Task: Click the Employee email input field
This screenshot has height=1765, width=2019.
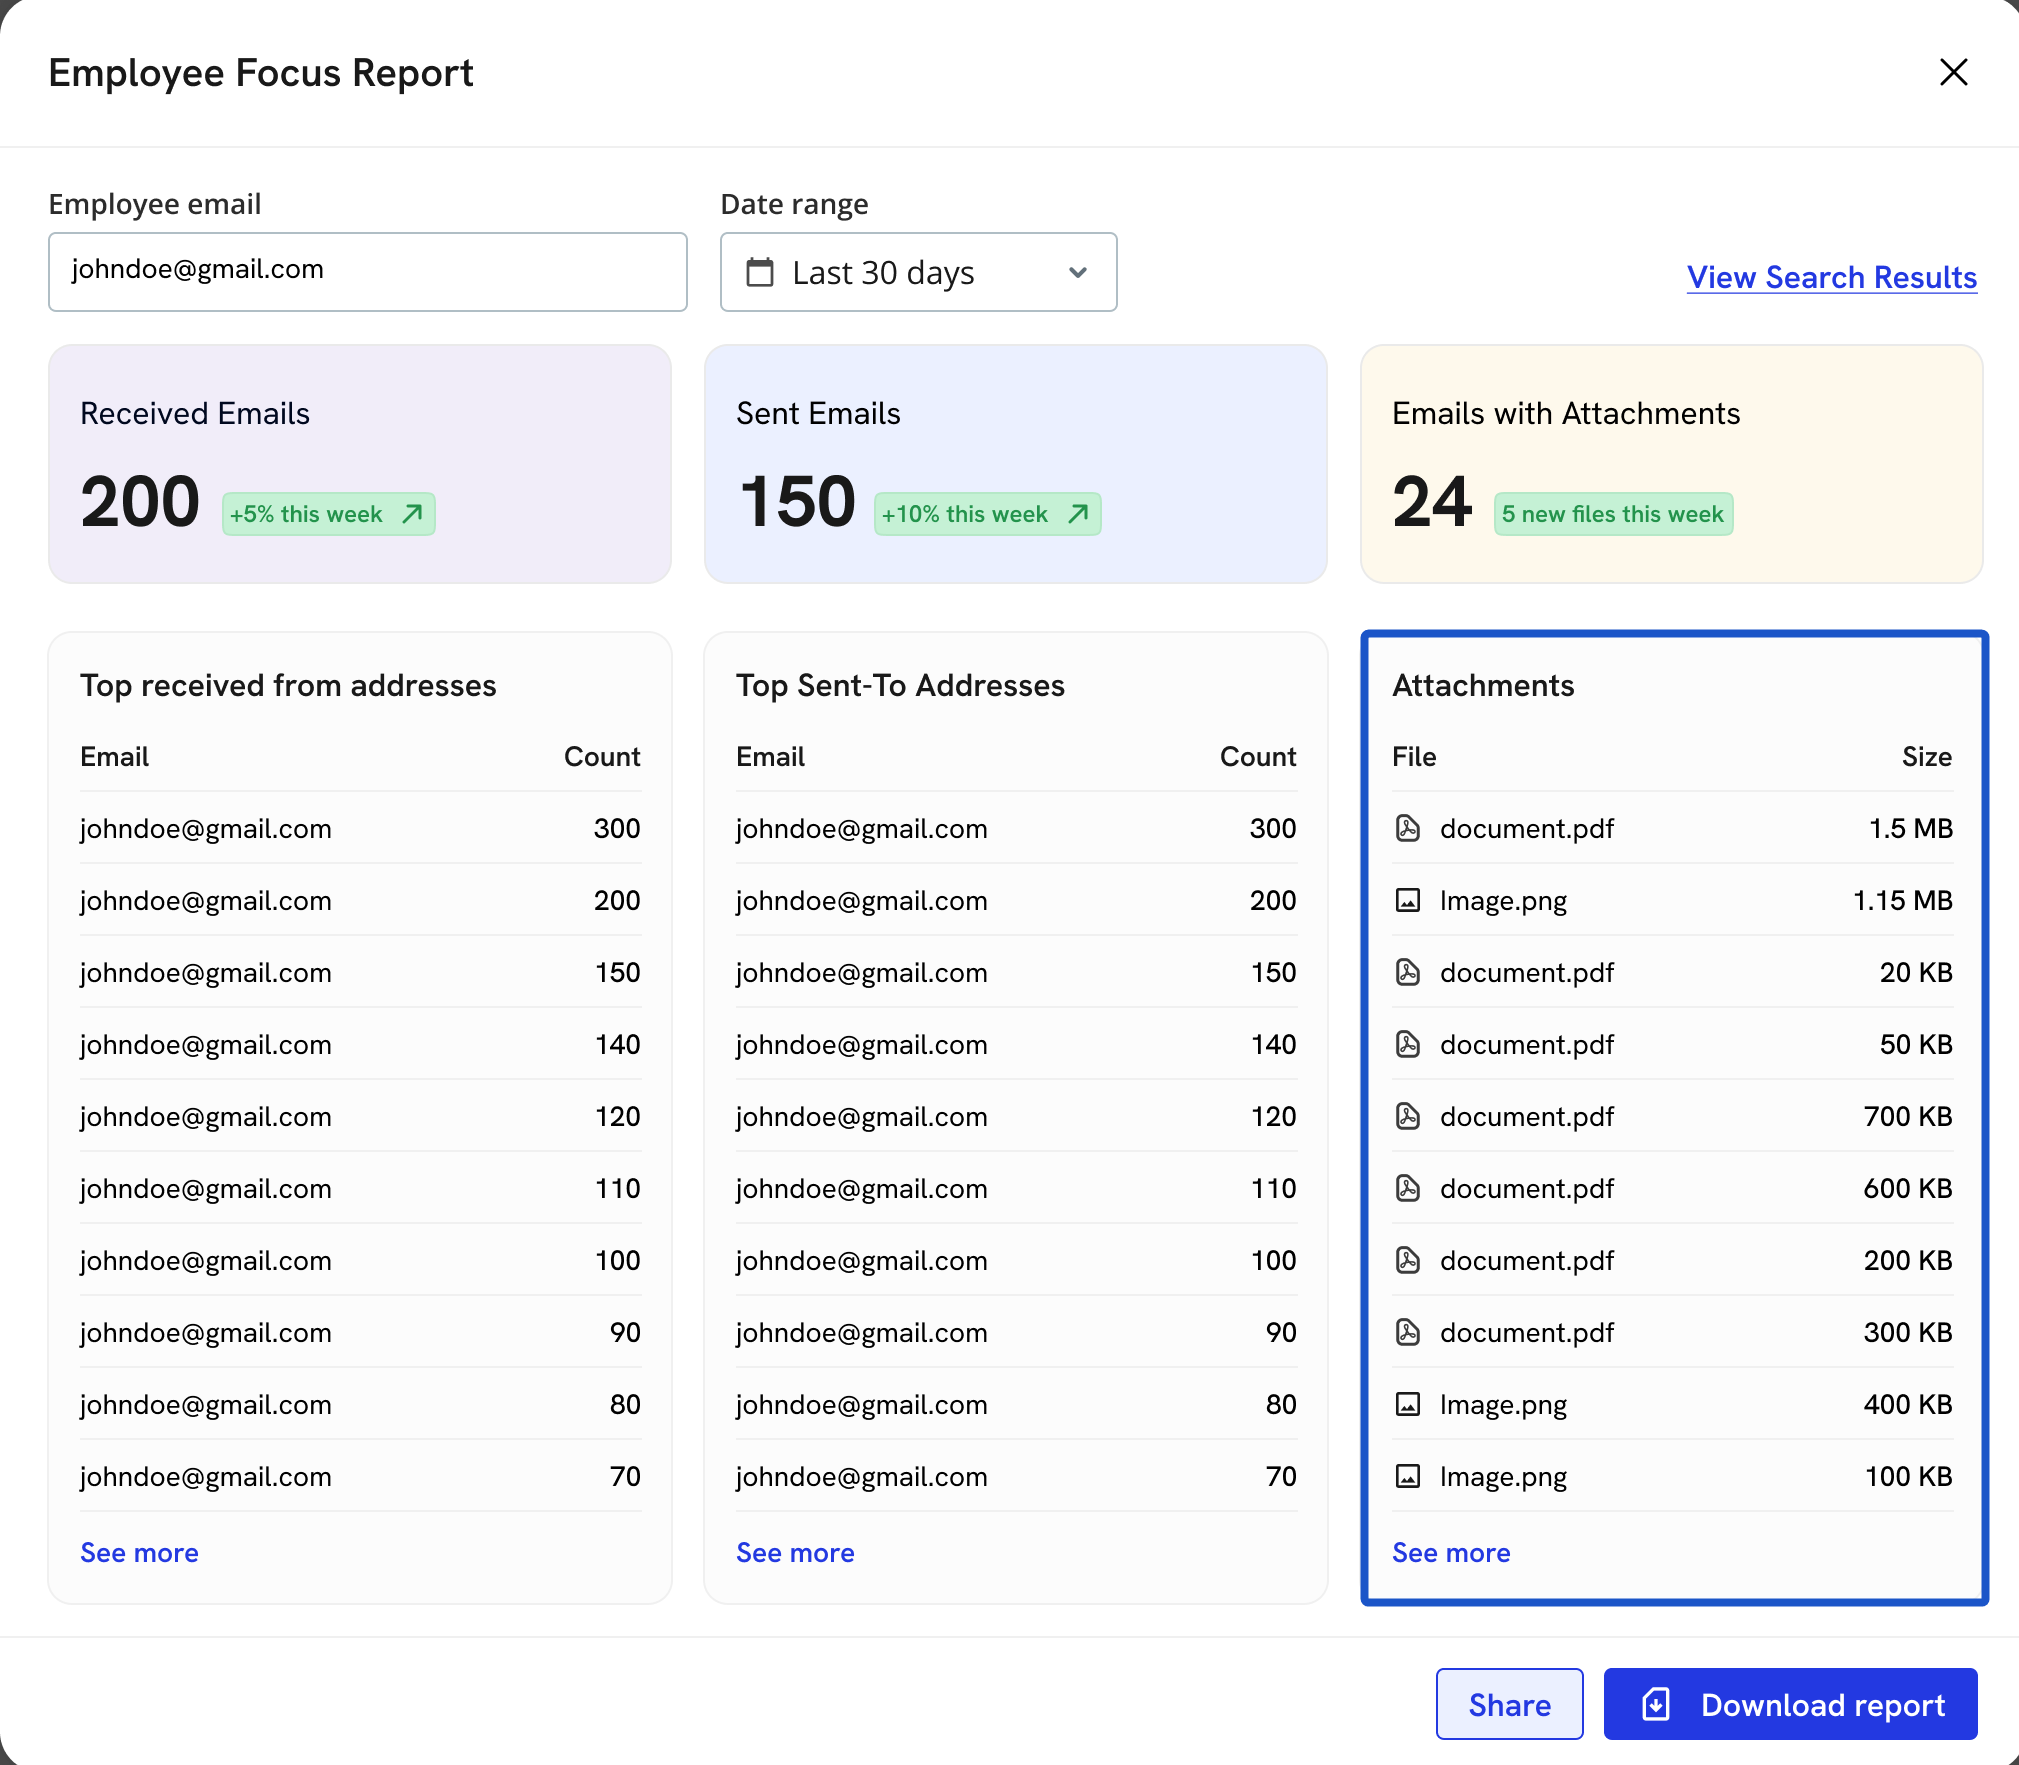Action: click(367, 272)
